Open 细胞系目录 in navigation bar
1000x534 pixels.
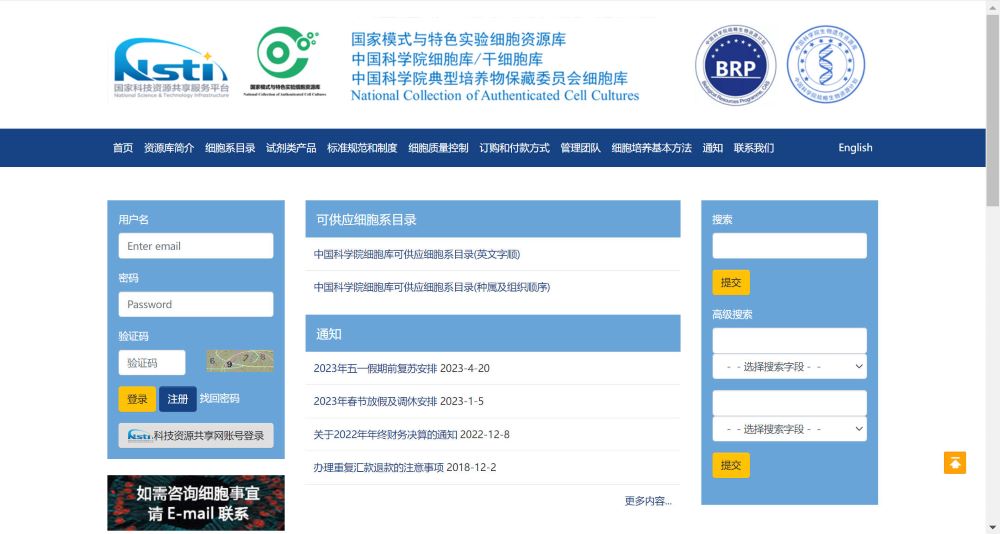[x=230, y=148]
